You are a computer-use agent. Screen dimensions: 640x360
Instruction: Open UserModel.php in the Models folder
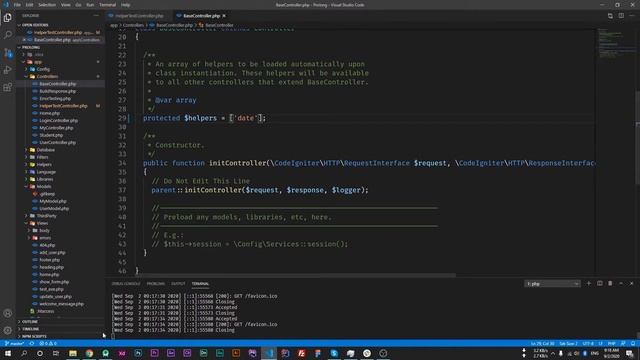pos(54,209)
